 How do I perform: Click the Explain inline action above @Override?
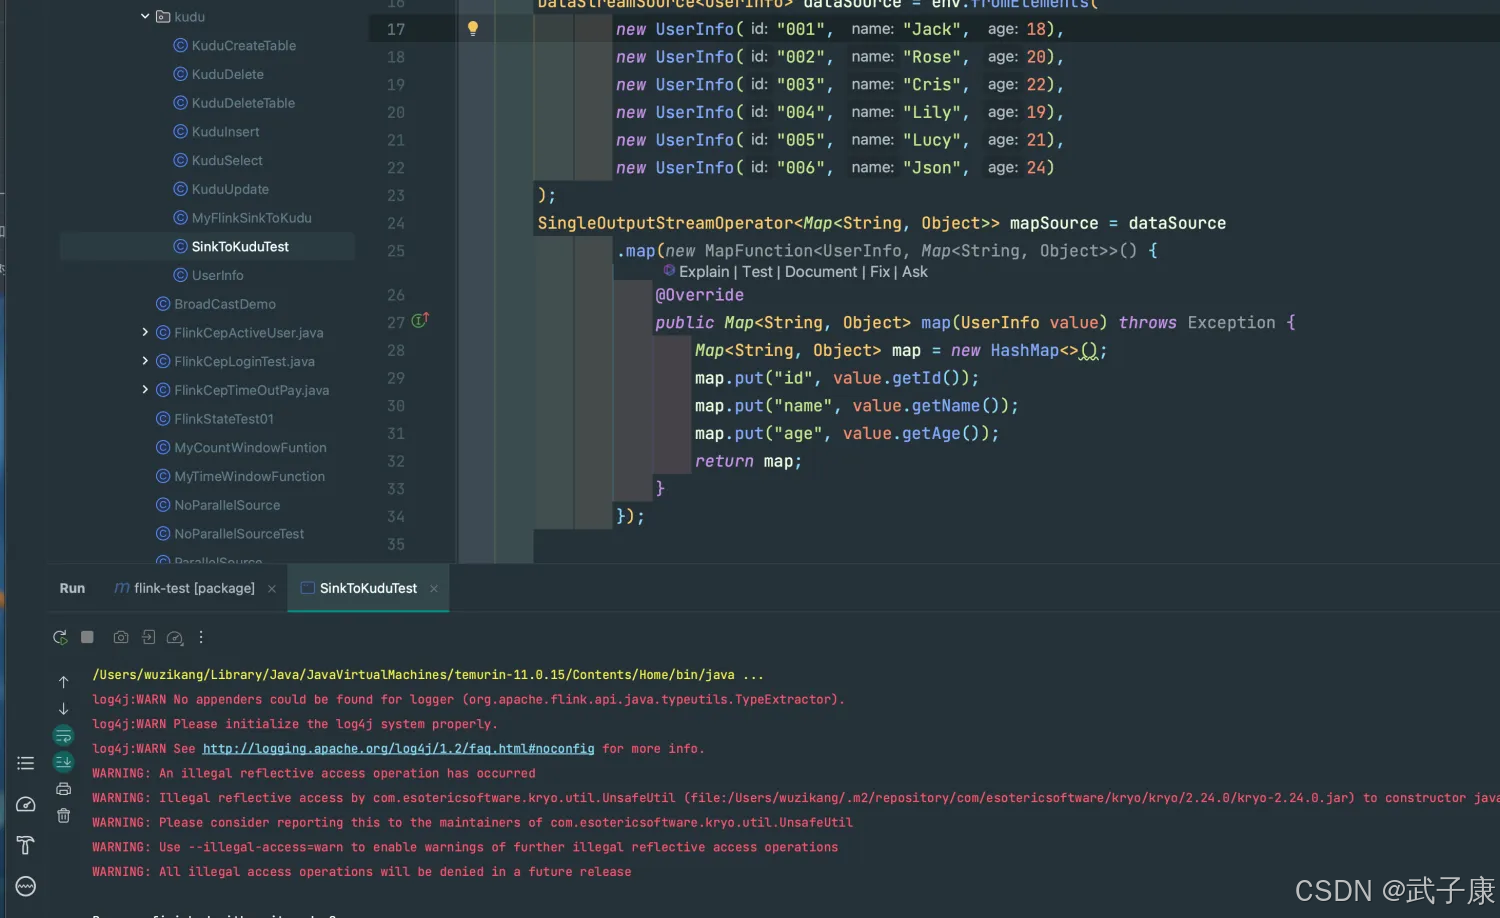click(x=703, y=272)
